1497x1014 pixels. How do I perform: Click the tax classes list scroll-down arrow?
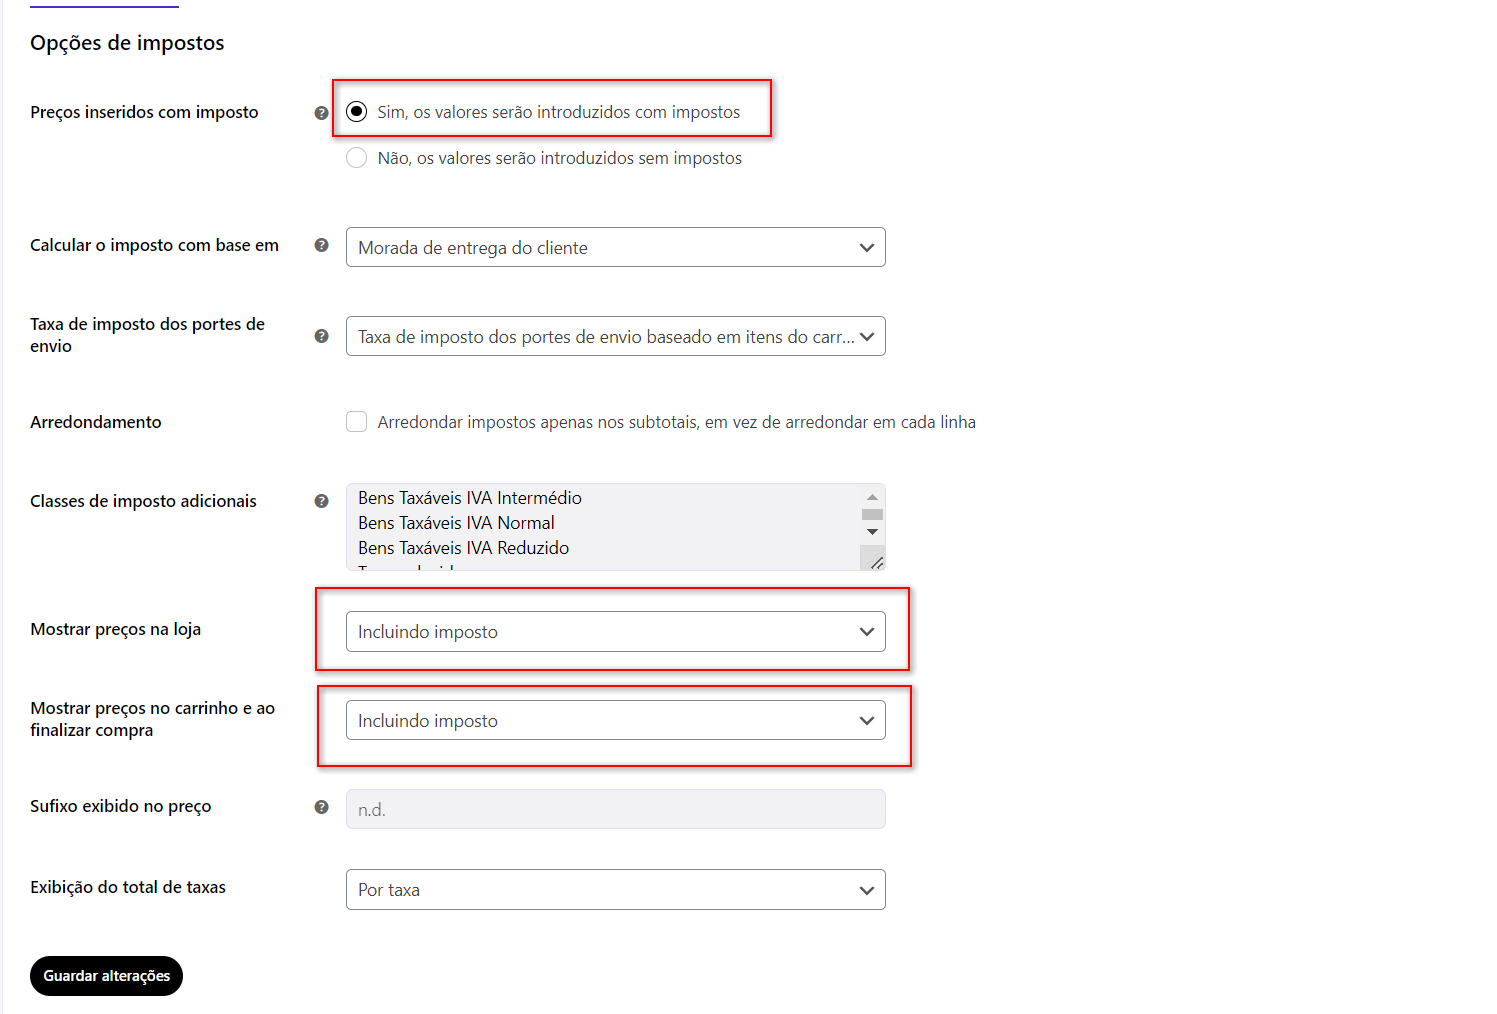pos(872,532)
